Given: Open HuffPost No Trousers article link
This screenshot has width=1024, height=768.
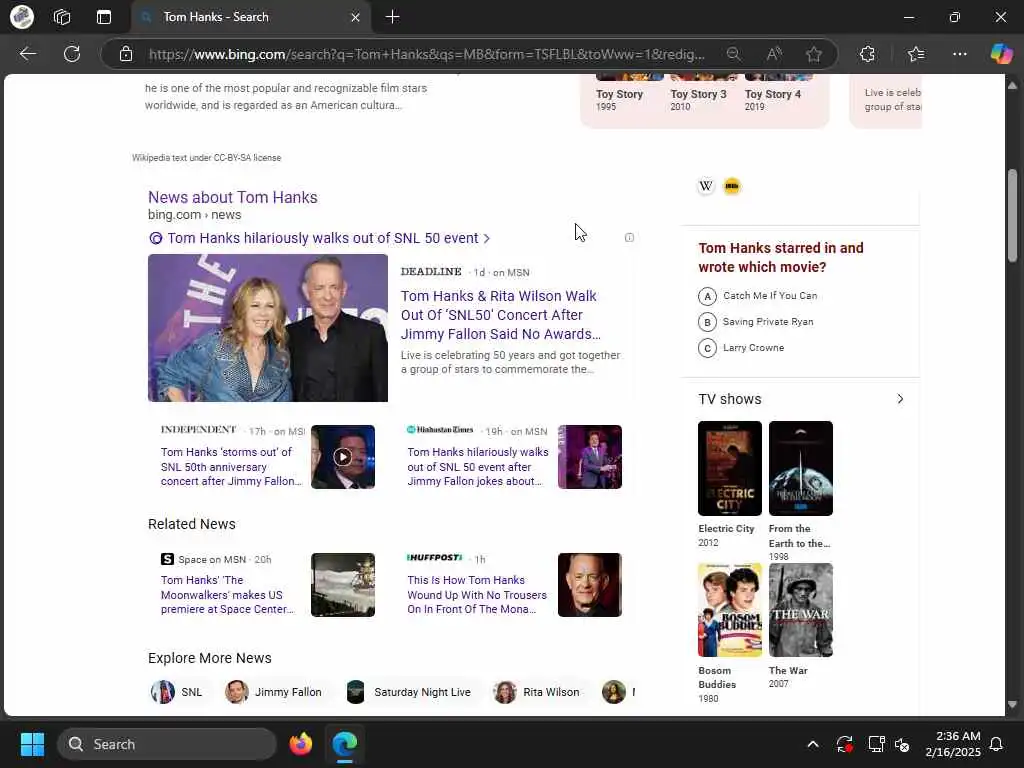Looking at the screenshot, I should point(477,594).
